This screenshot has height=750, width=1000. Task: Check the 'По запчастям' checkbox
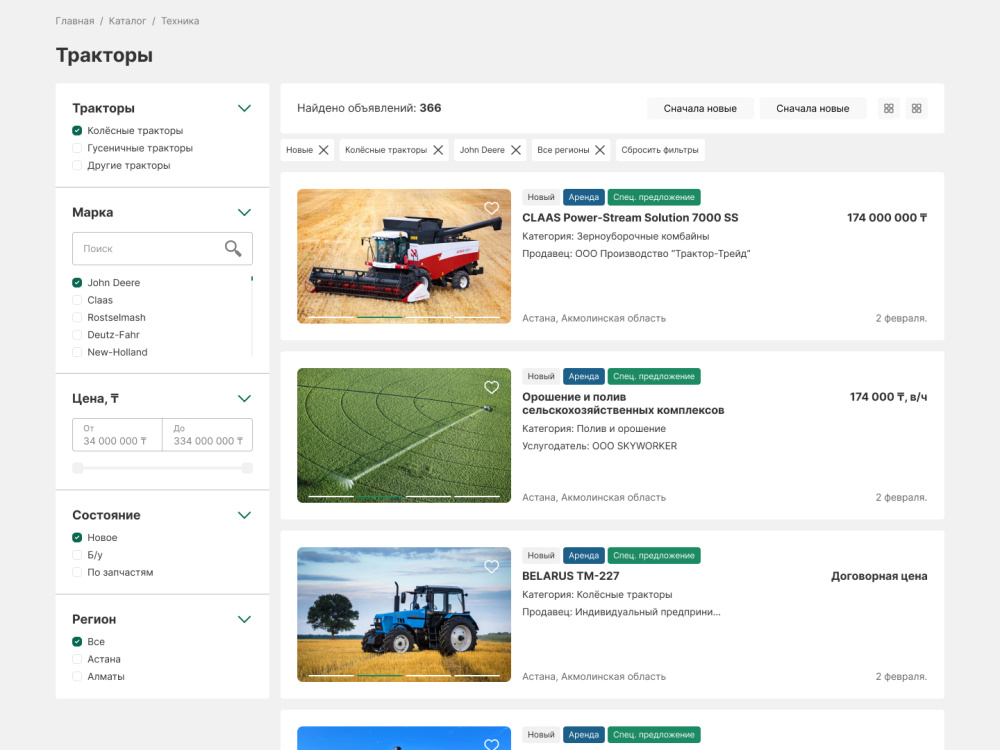77,572
